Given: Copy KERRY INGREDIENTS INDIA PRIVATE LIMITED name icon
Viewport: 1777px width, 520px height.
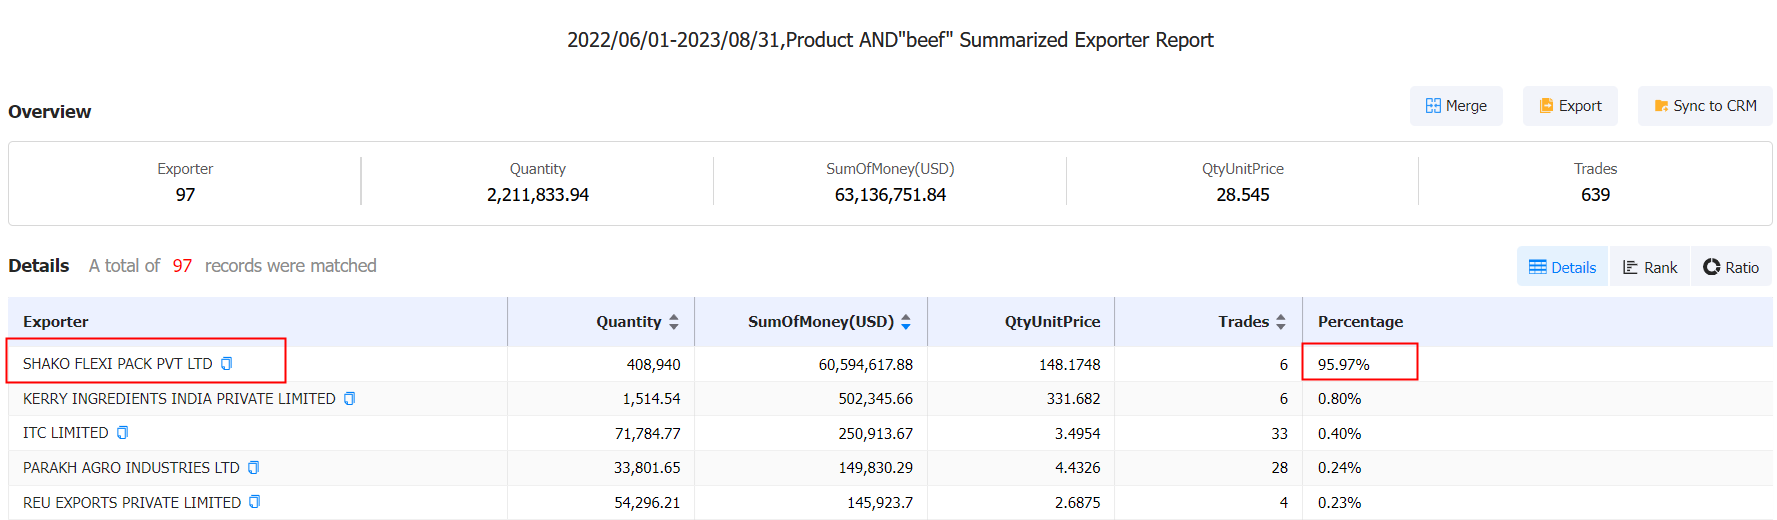Looking at the screenshot, I should coord(349,399).
